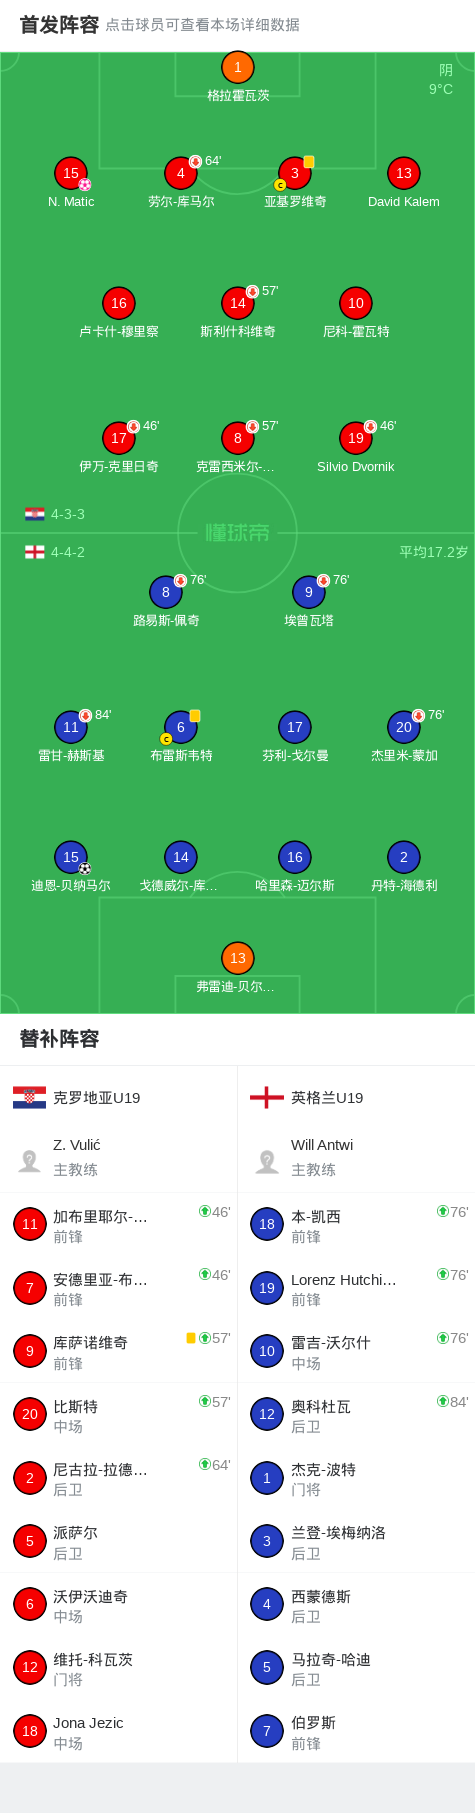Screen dimensions: 475x1813
Task: Select goalkeeper 格拉霍瓦茨 number 1 icon
Action: click(x=237, y=67)
